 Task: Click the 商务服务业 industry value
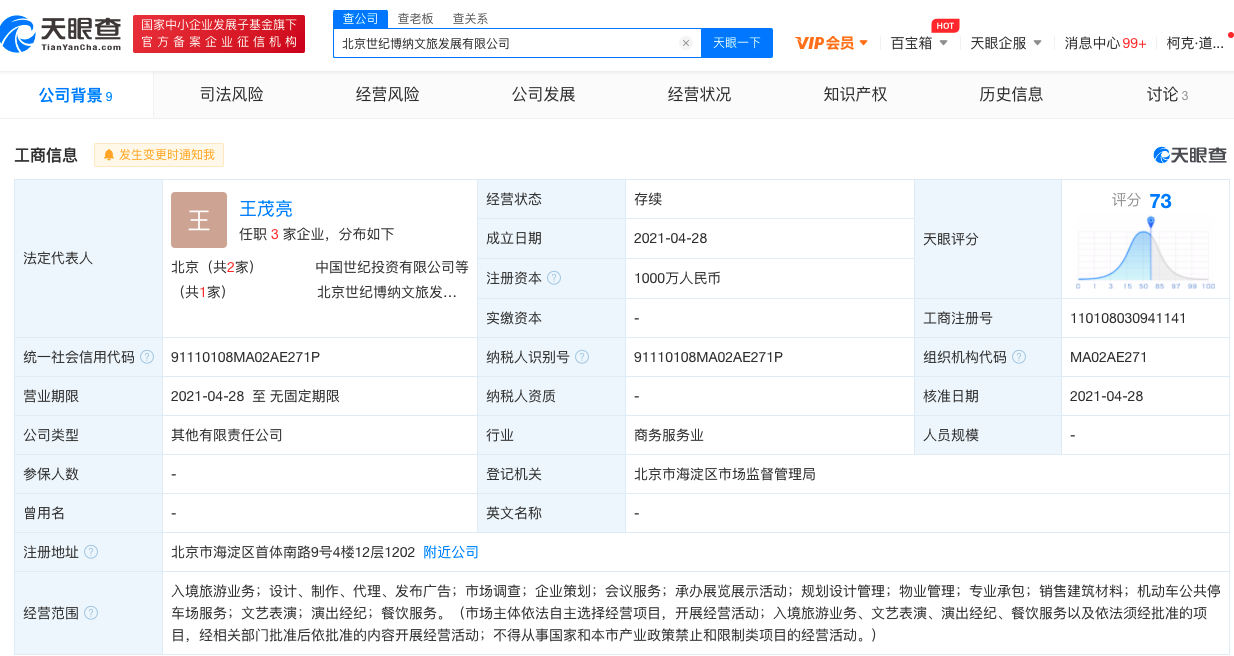[669, 435]
